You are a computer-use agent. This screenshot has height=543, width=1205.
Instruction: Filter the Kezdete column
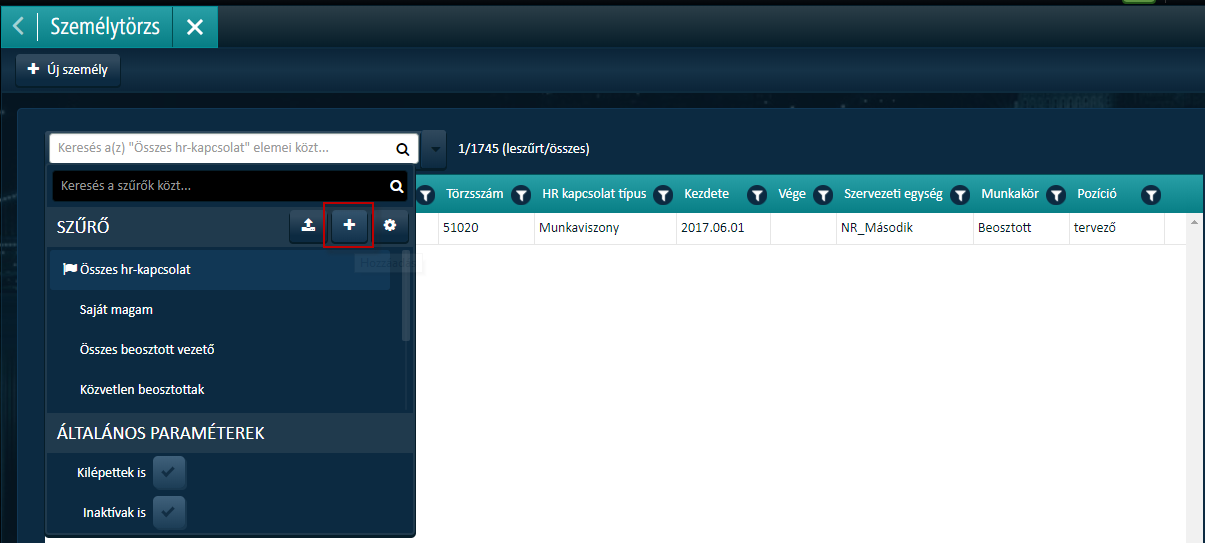click(x=757, y=195)
